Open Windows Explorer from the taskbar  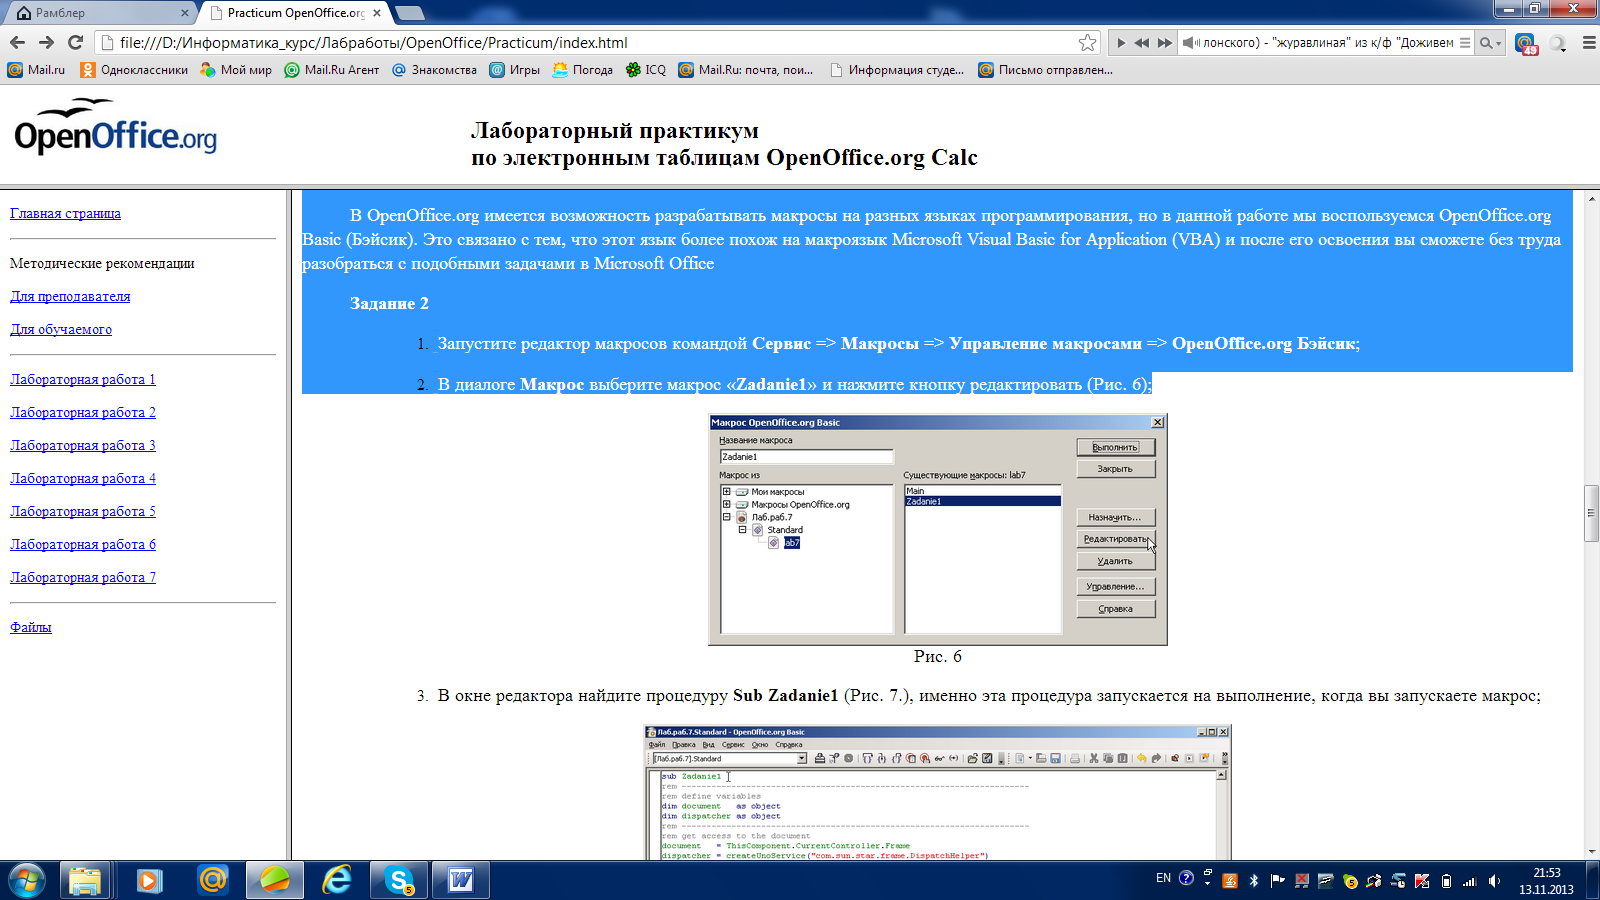tap(85, 880)
